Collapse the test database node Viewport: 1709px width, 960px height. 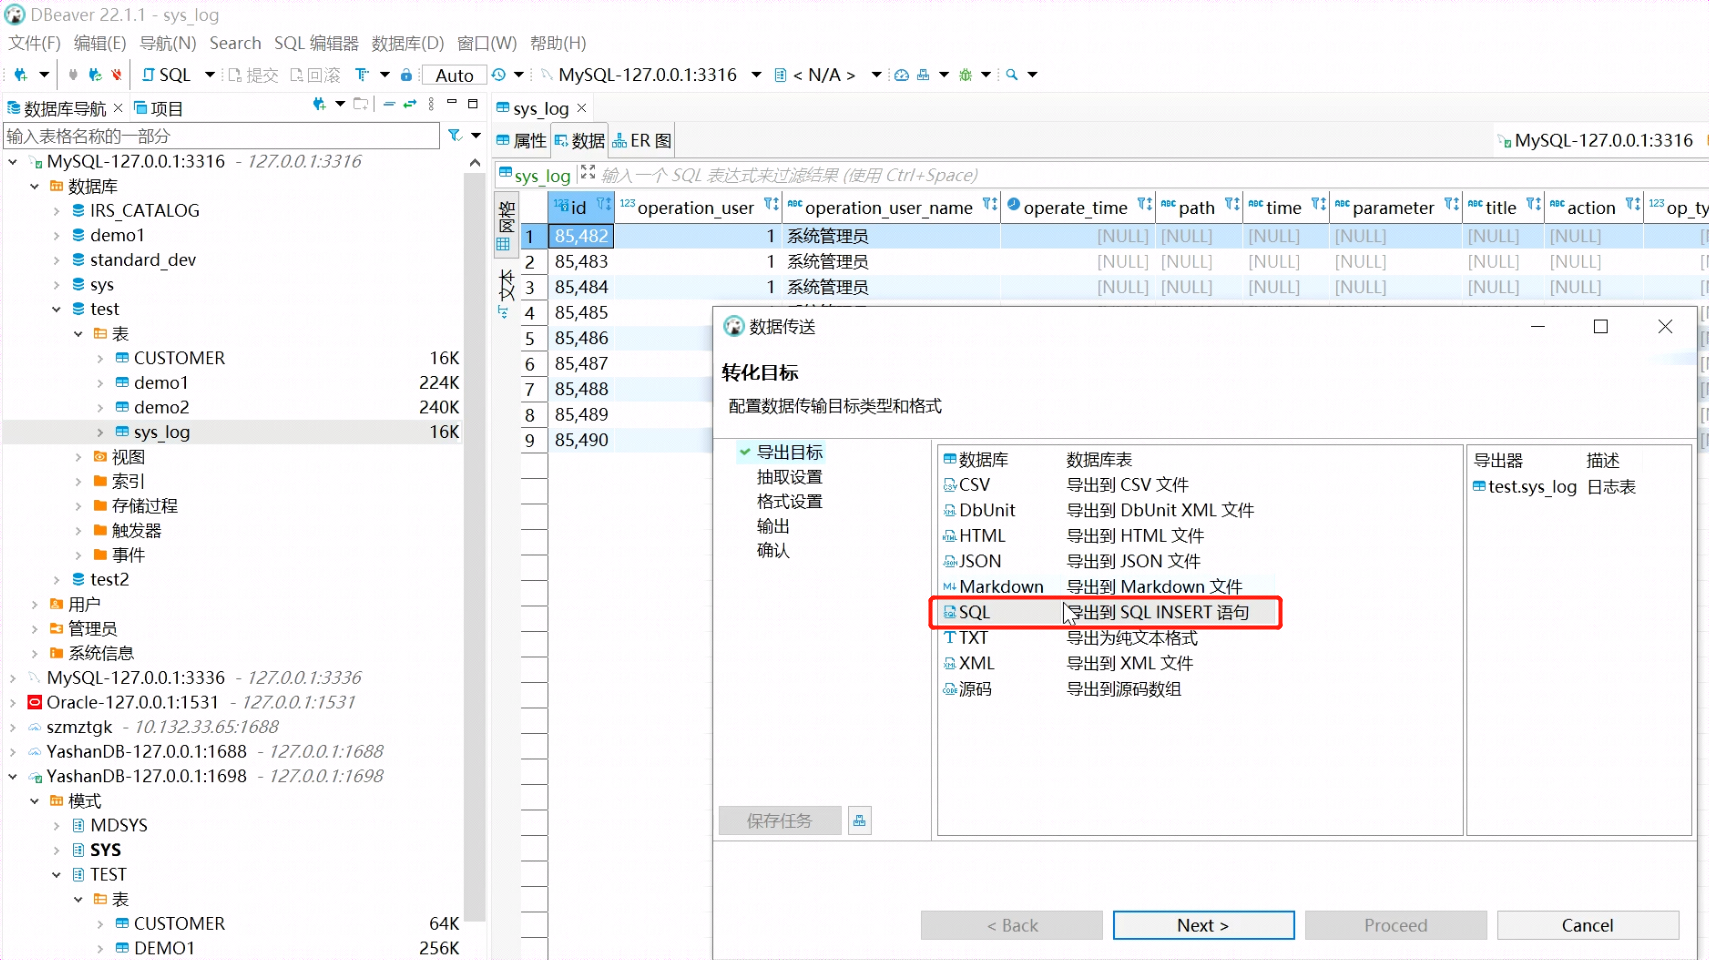click(56, 309)
